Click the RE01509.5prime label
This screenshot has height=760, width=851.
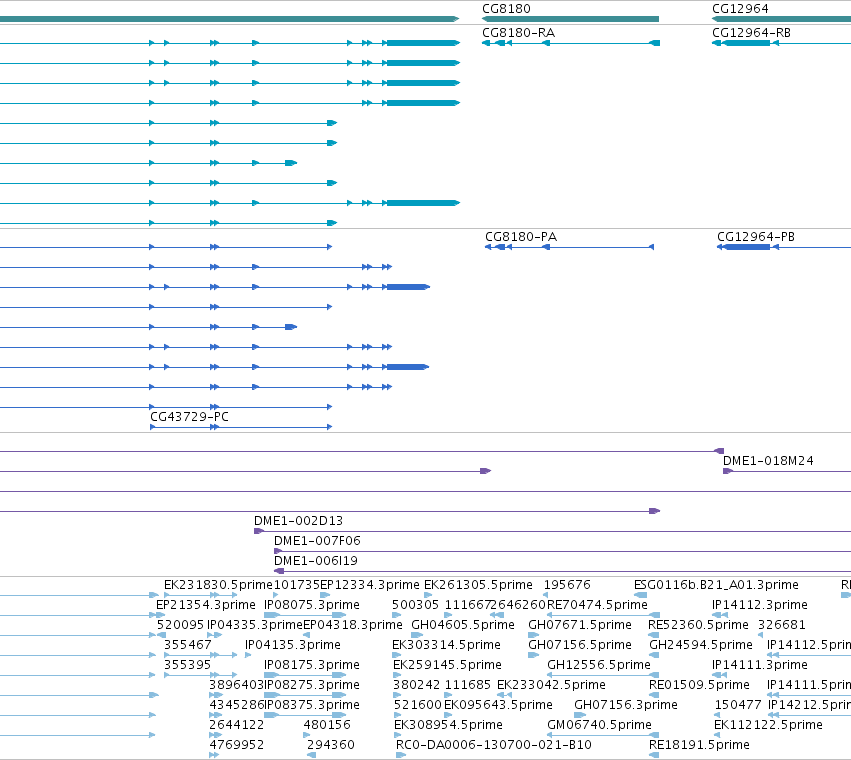(700, 686)
